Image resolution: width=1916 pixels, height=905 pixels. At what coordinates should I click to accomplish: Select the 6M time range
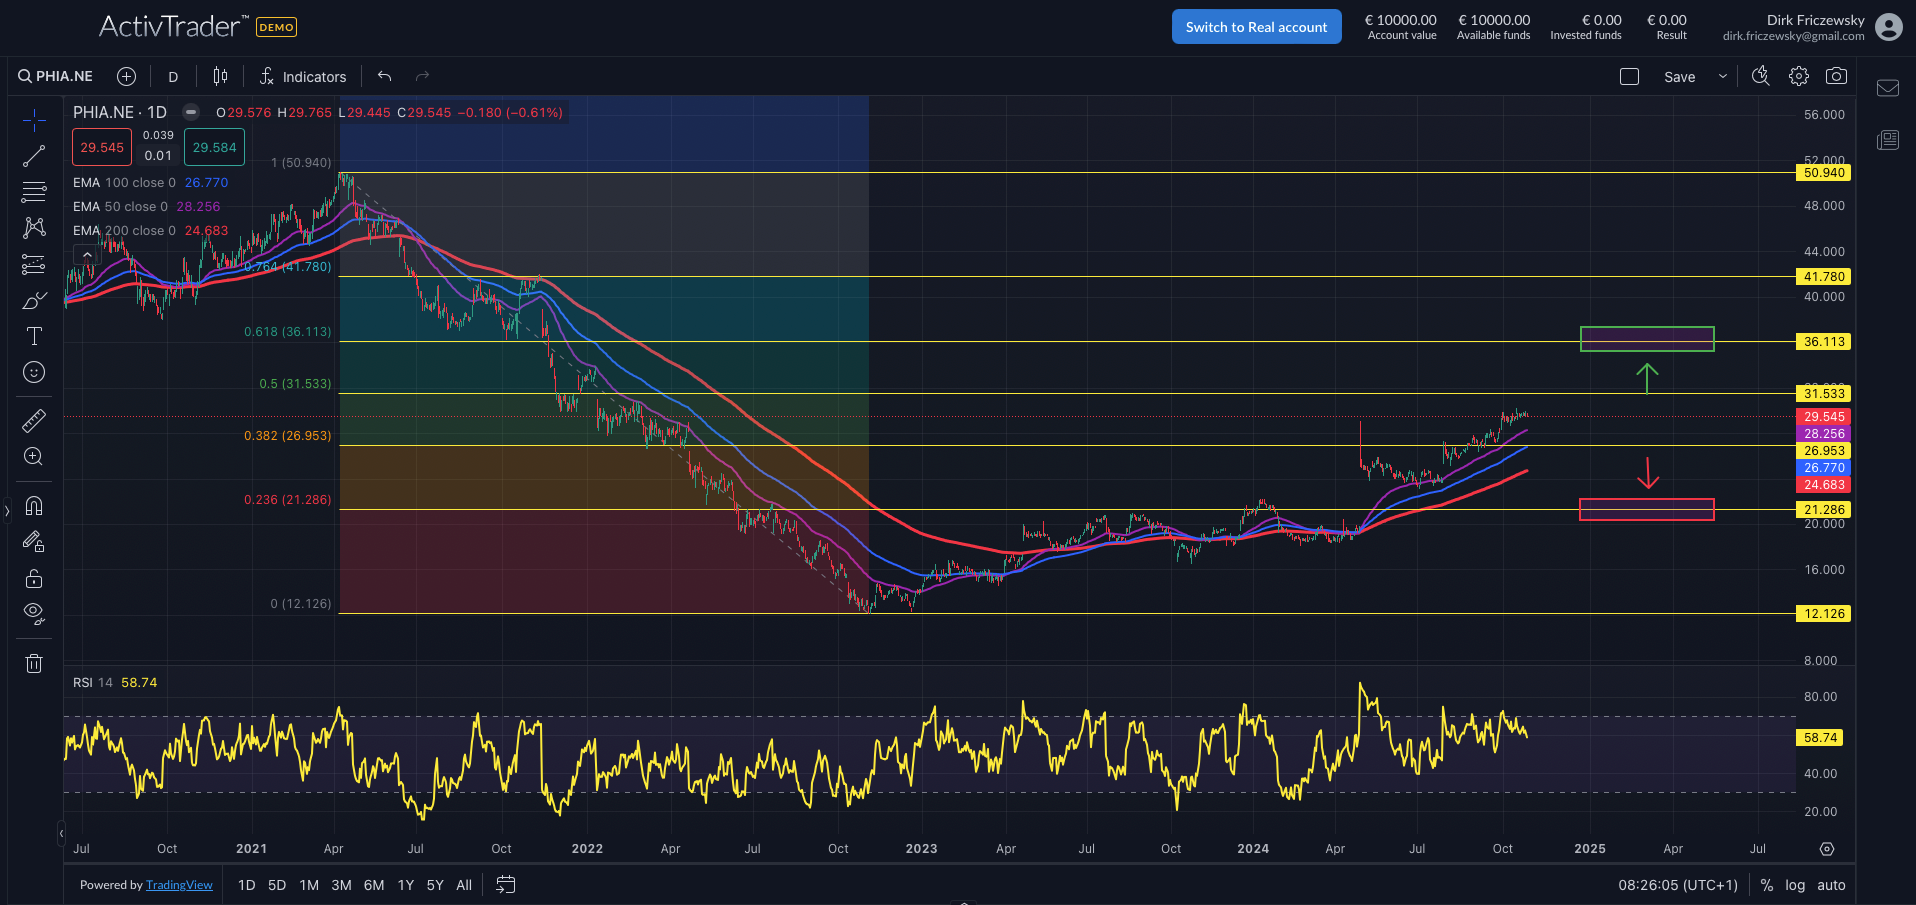374,885
